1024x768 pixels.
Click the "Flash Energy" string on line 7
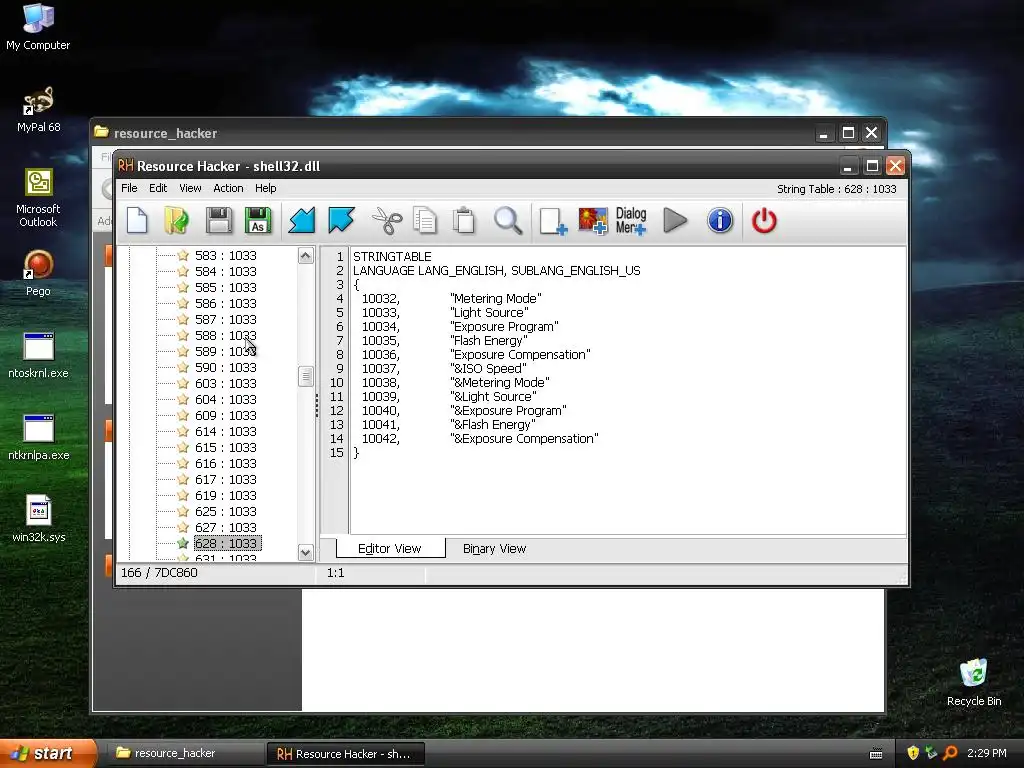pyautogui.click(x=488, y=341)
